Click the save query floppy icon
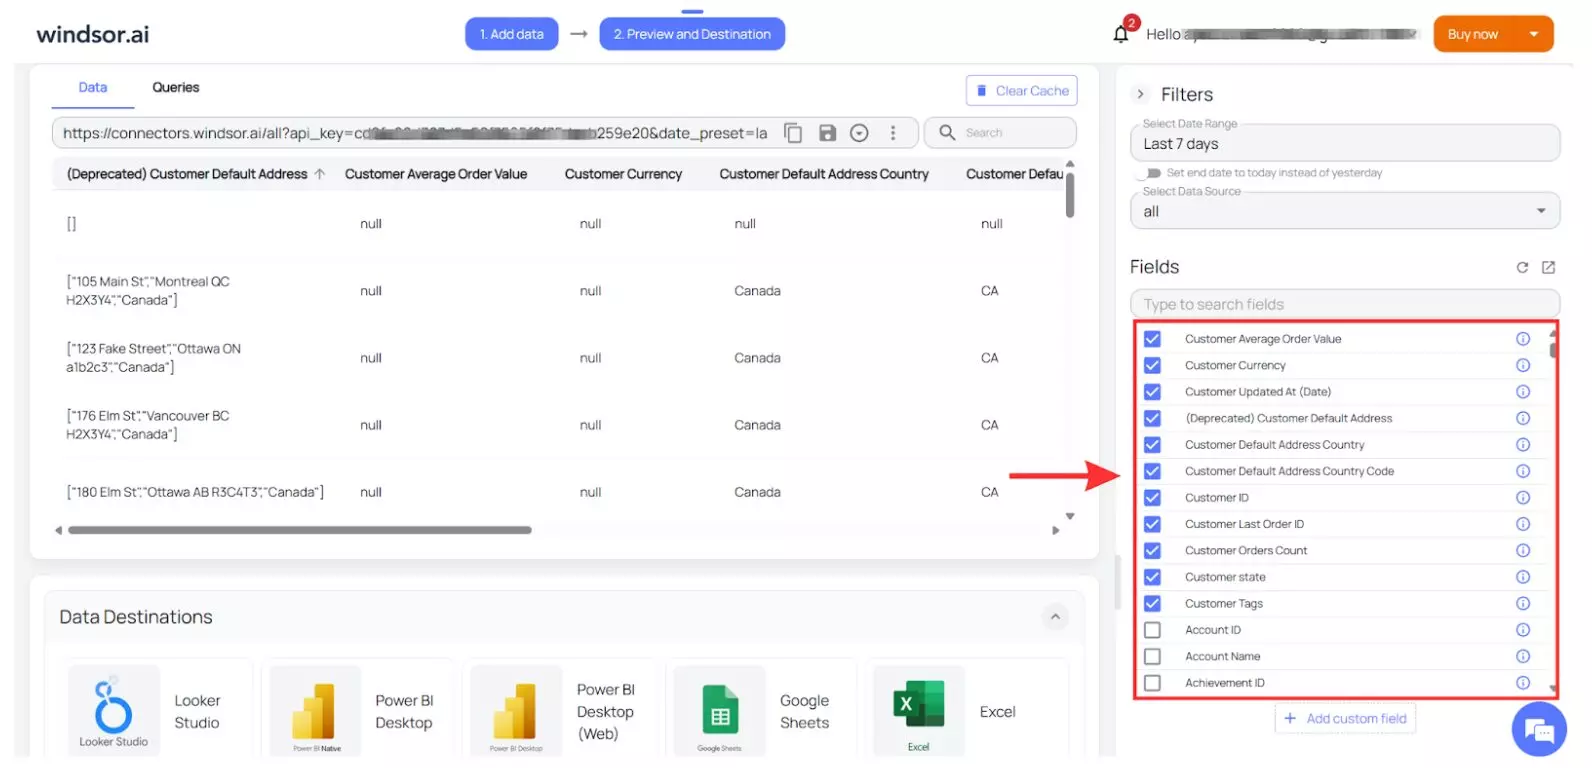Image resolution: width=1592 pixels, height=768 pixels. [x=827, y=133]
